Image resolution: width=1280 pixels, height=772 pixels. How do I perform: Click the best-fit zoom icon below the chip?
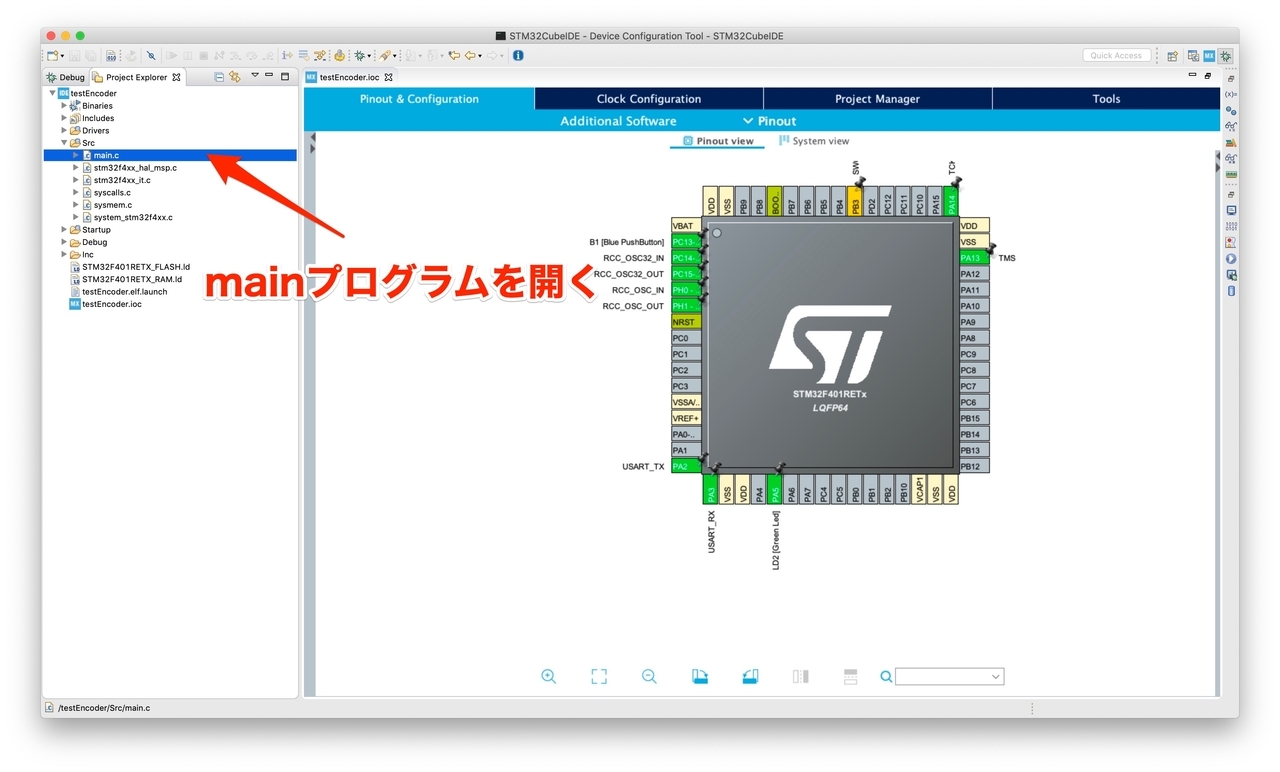click(599, 676)
